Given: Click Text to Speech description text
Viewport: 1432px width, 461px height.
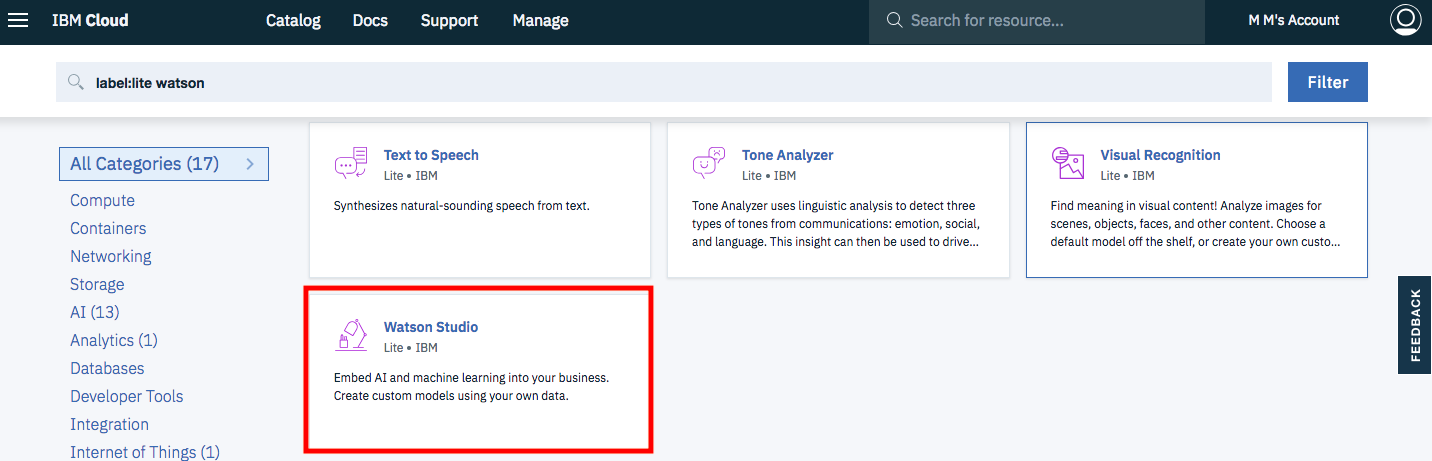Looking at the screenshot, I should [462, 206].
